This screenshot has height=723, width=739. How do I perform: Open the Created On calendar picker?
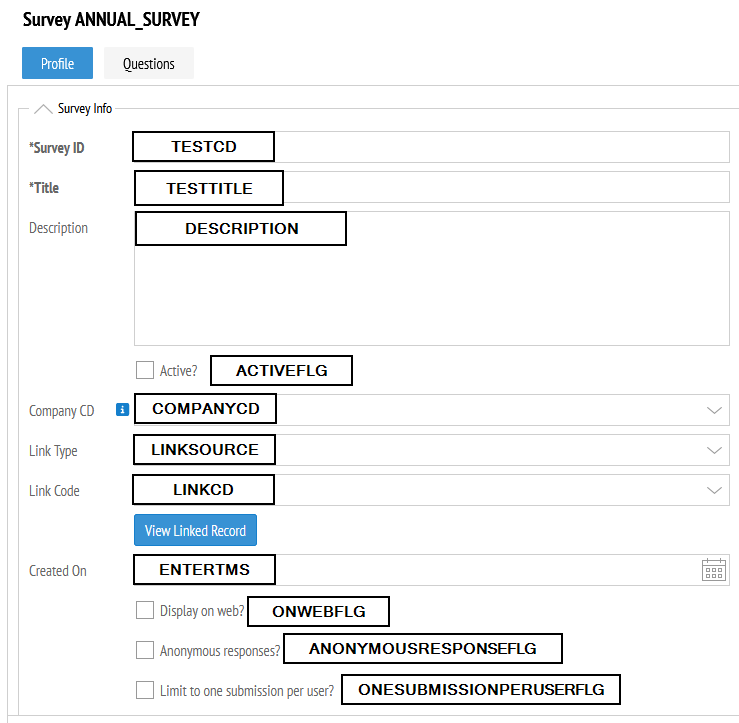(x=714, y=570)
